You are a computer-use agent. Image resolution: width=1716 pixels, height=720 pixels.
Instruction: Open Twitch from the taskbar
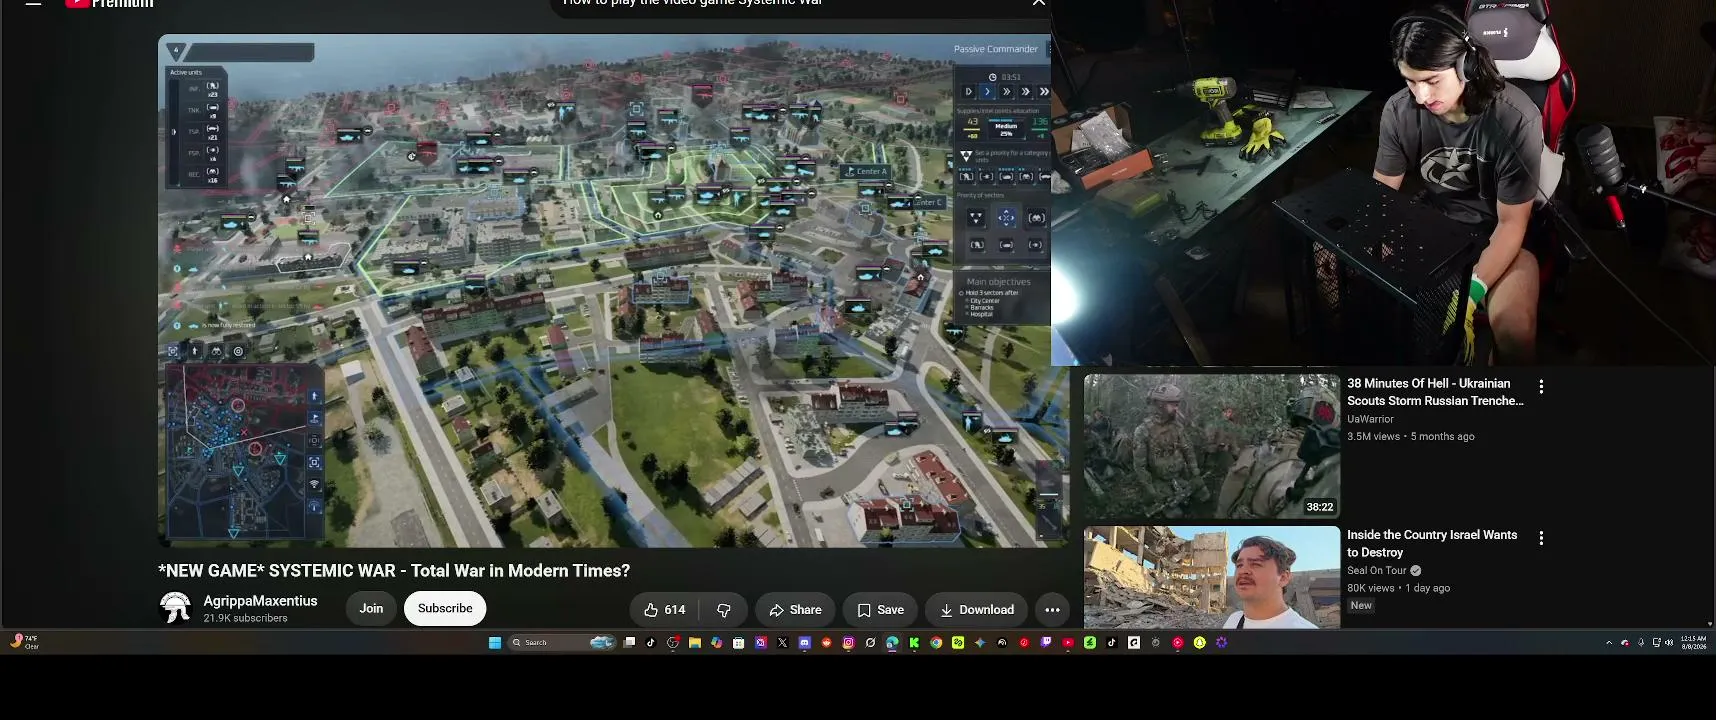pyautogui.click(x=1046, y=643)
